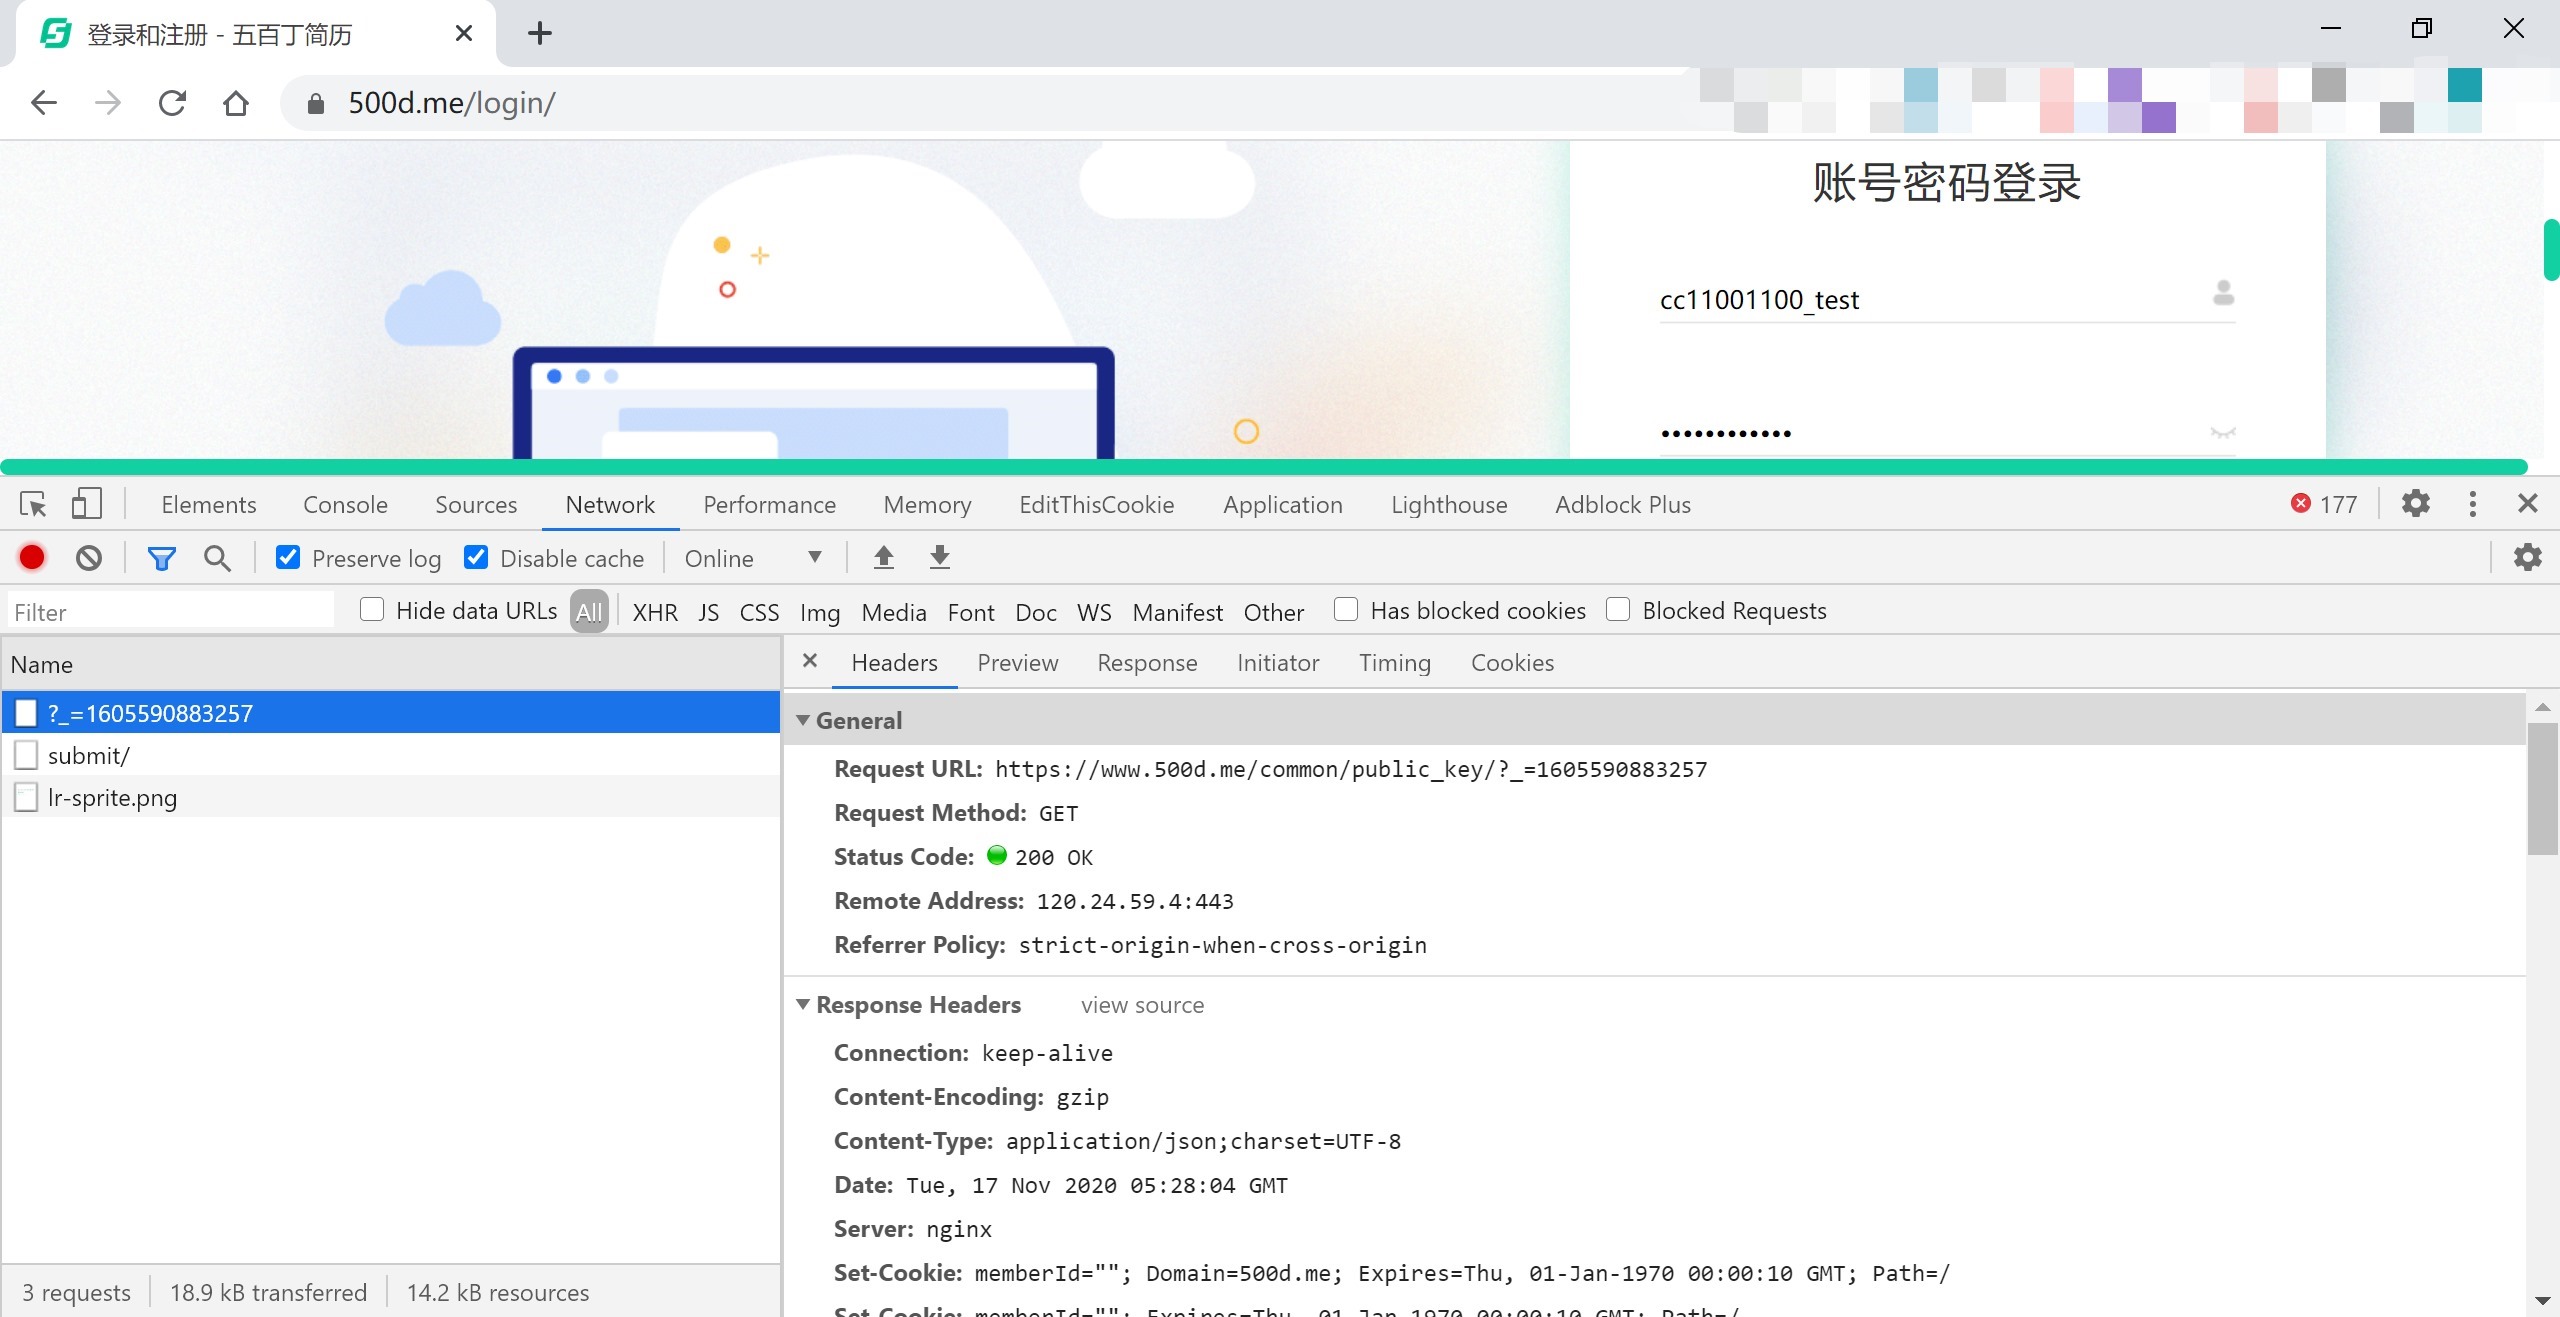Check Has blocked cookies
This screenshot has height=1317, width=2560.
[1346, 609]
